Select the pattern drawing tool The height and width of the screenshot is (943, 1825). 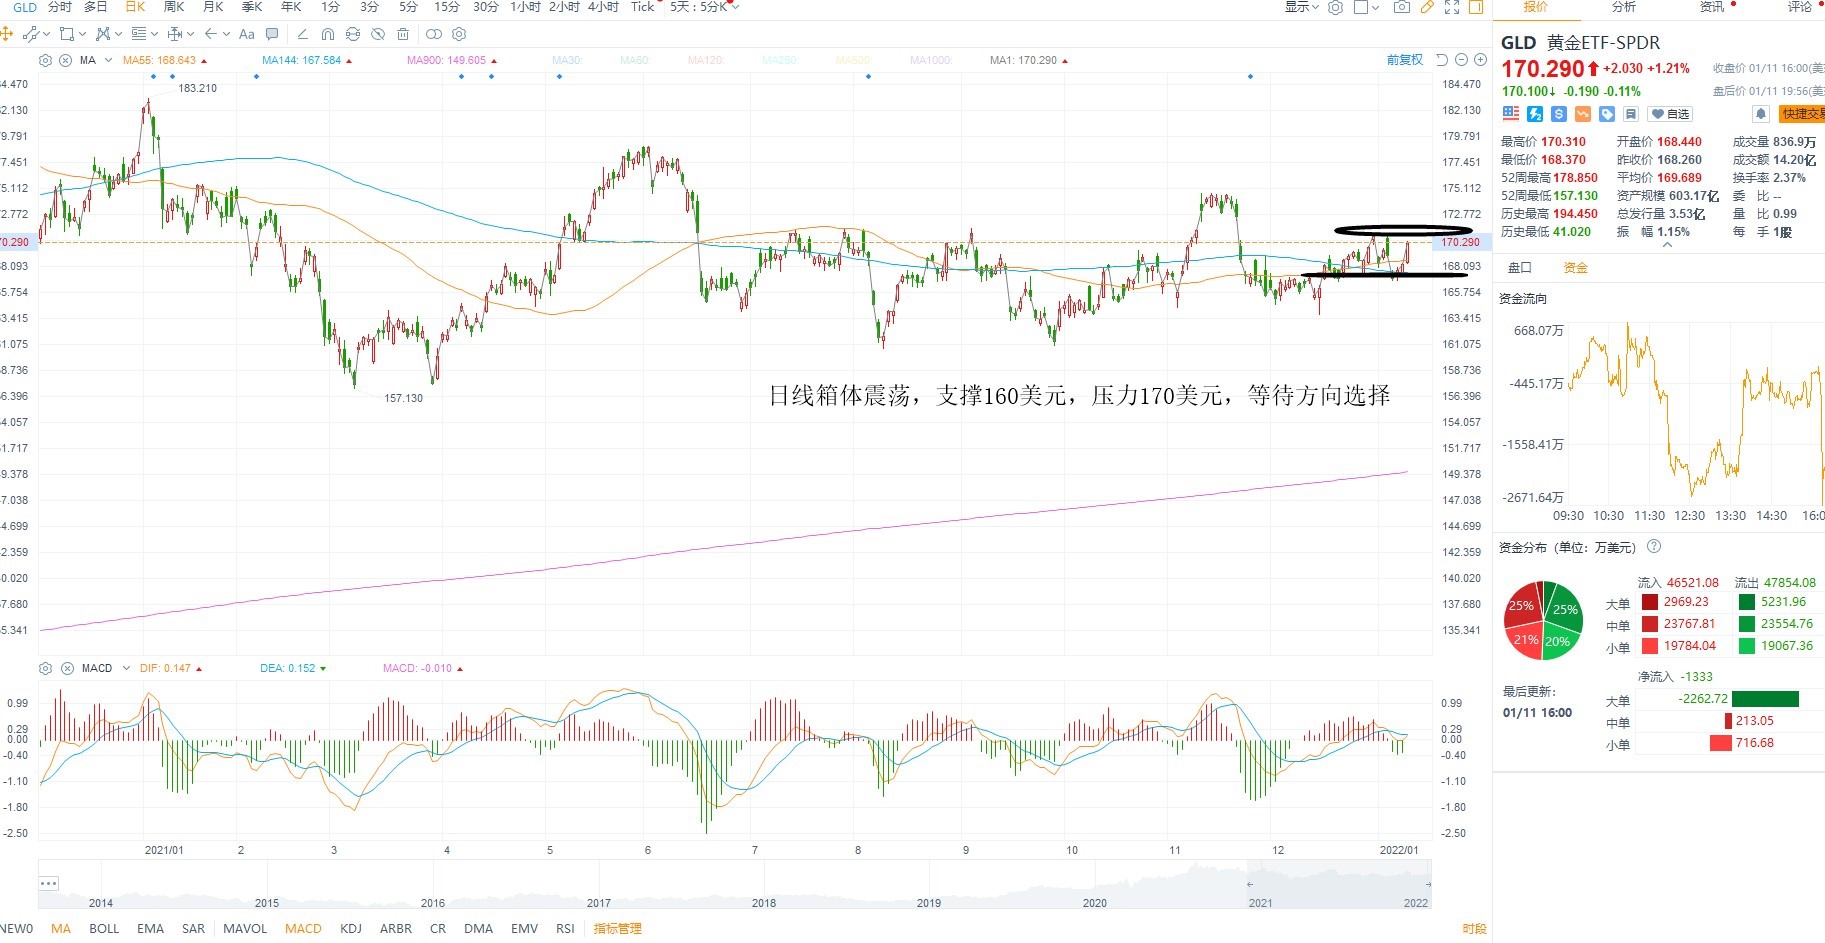pyautogui.click(x=103, y=34)
